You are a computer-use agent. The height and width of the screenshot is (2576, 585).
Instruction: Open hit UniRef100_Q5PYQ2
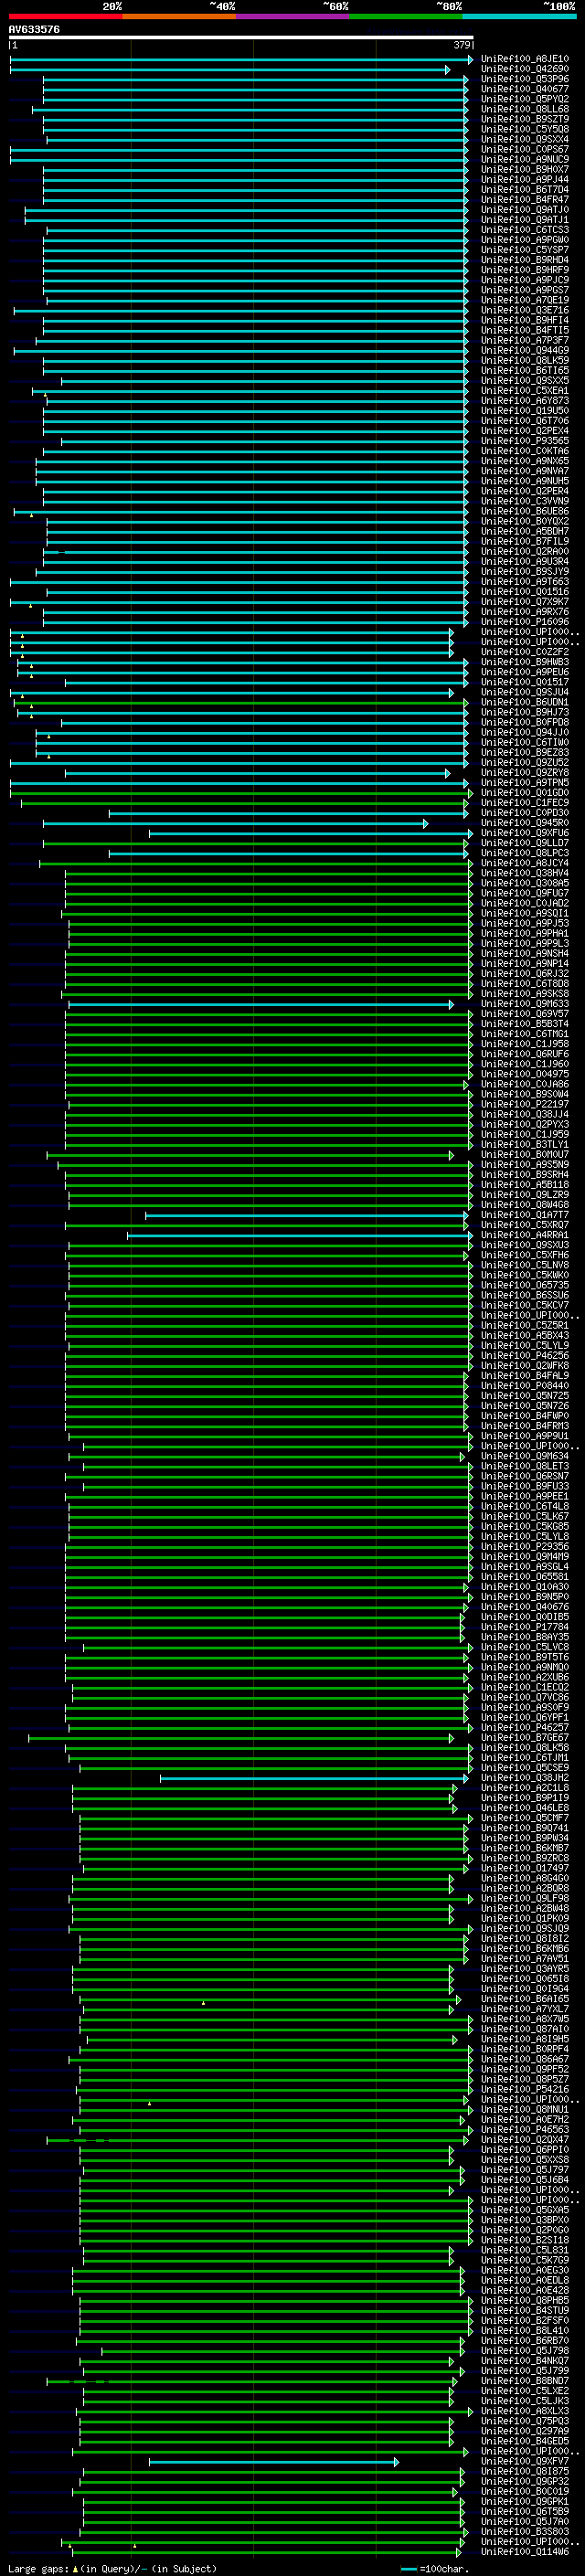click(x=525, y=99)
